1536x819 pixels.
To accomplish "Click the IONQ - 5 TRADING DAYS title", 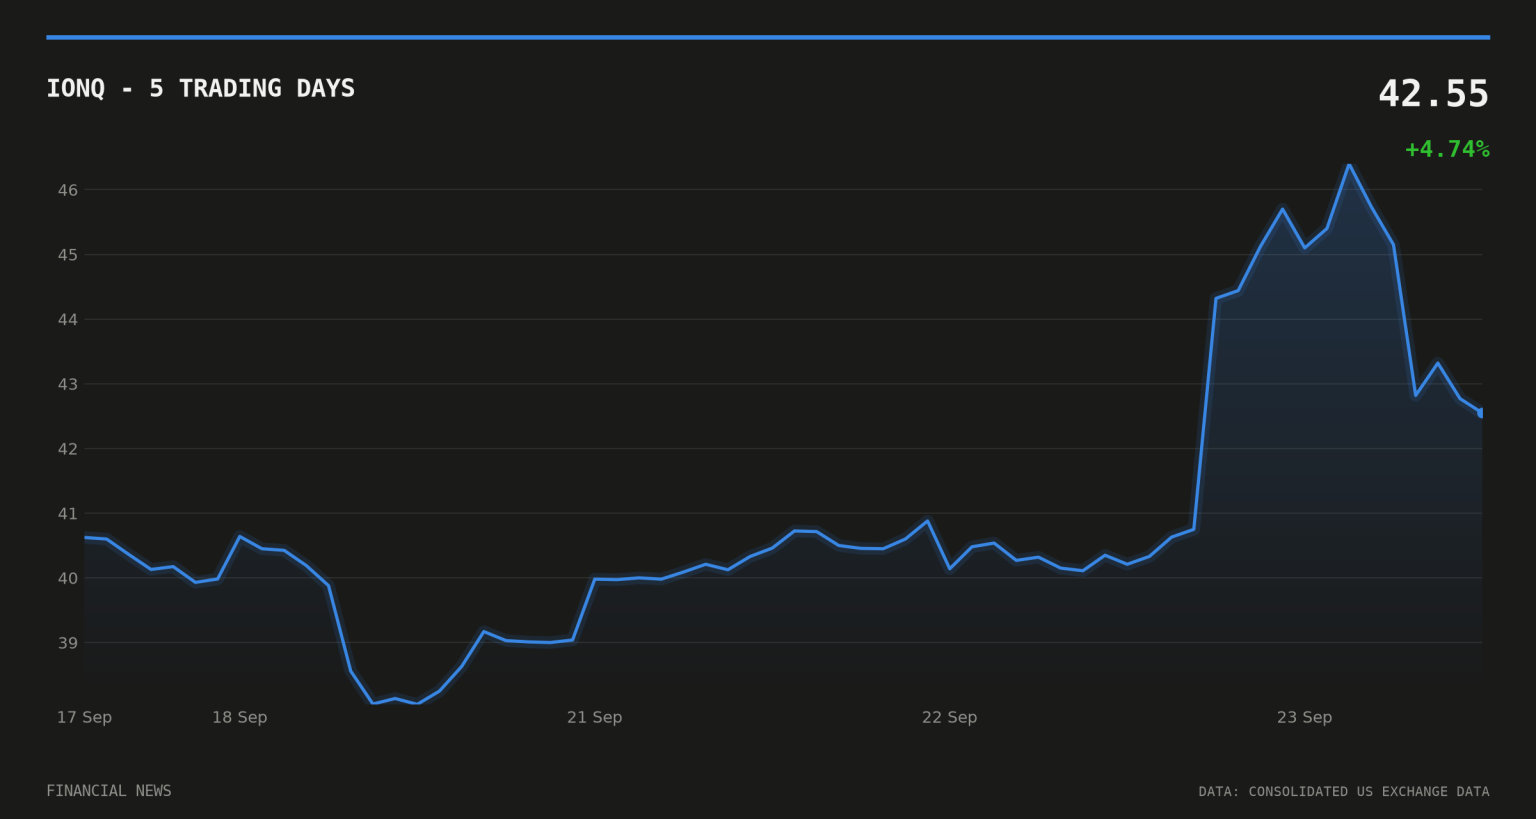I will [200, 89].
